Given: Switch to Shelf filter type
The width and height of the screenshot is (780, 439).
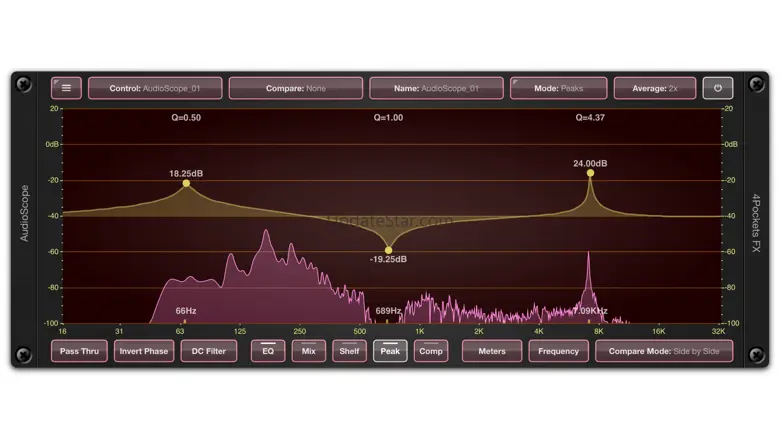Looking at the screenshot, I should [349, 351].
